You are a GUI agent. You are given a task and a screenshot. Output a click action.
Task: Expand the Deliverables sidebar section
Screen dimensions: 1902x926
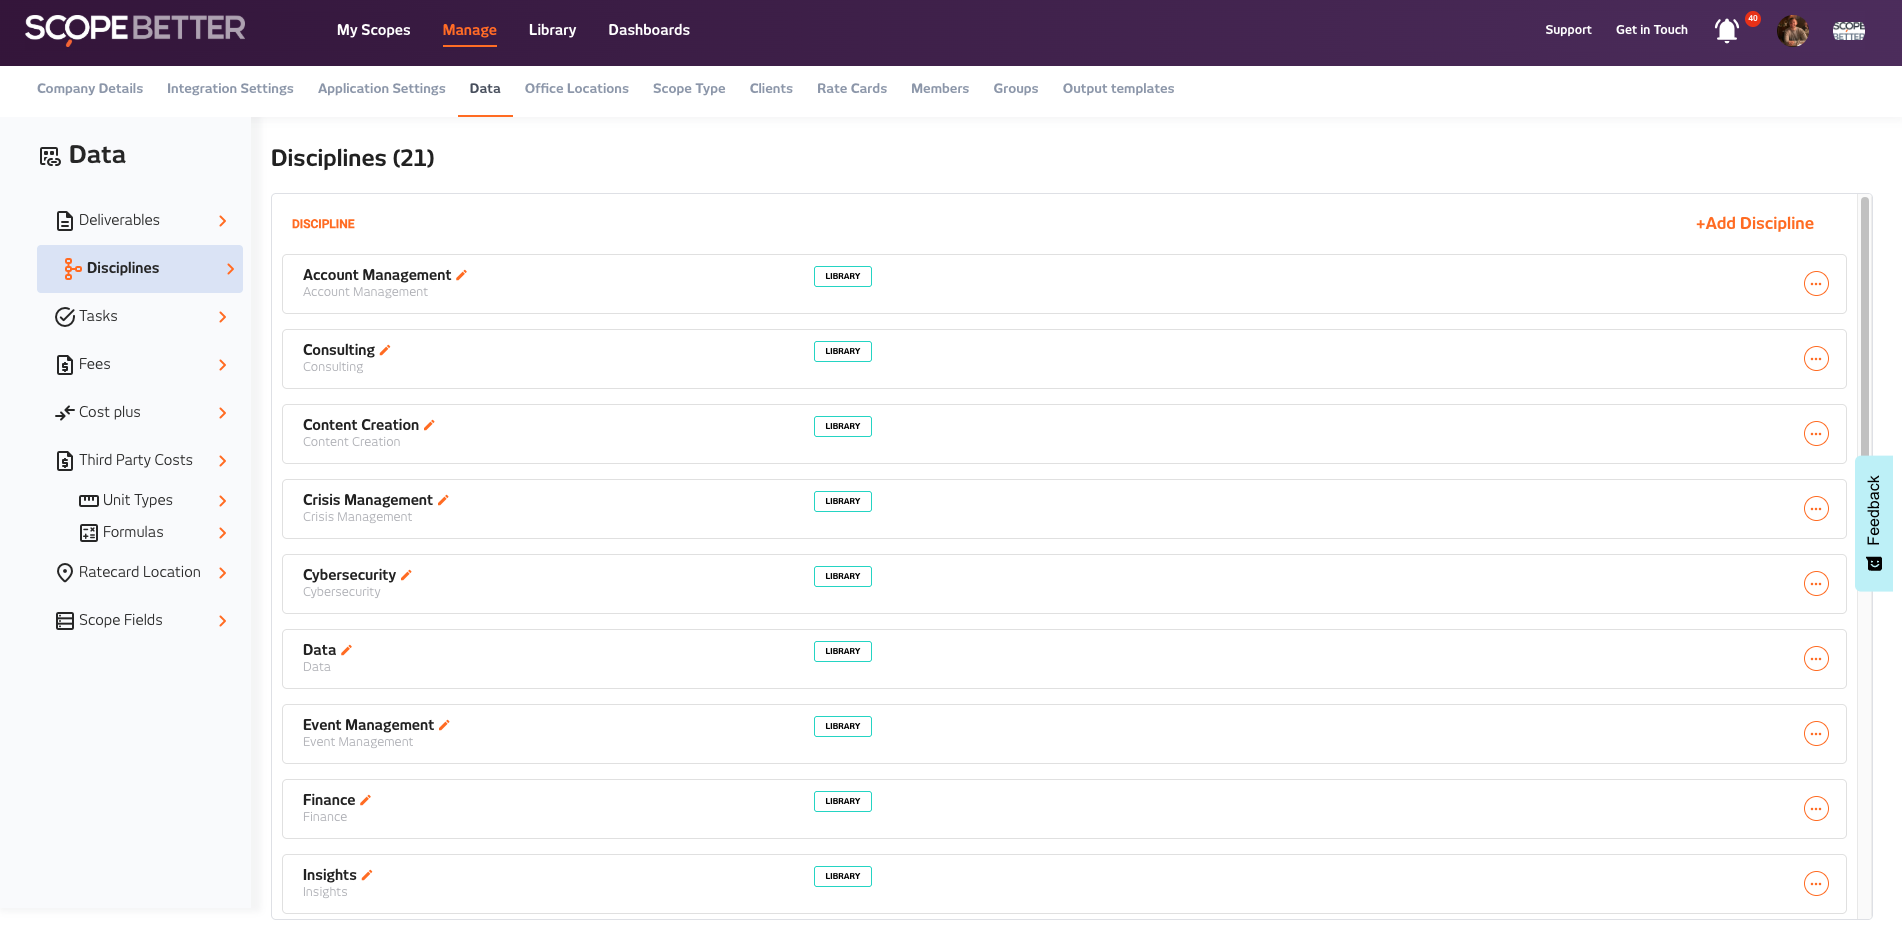click(222, 221)
